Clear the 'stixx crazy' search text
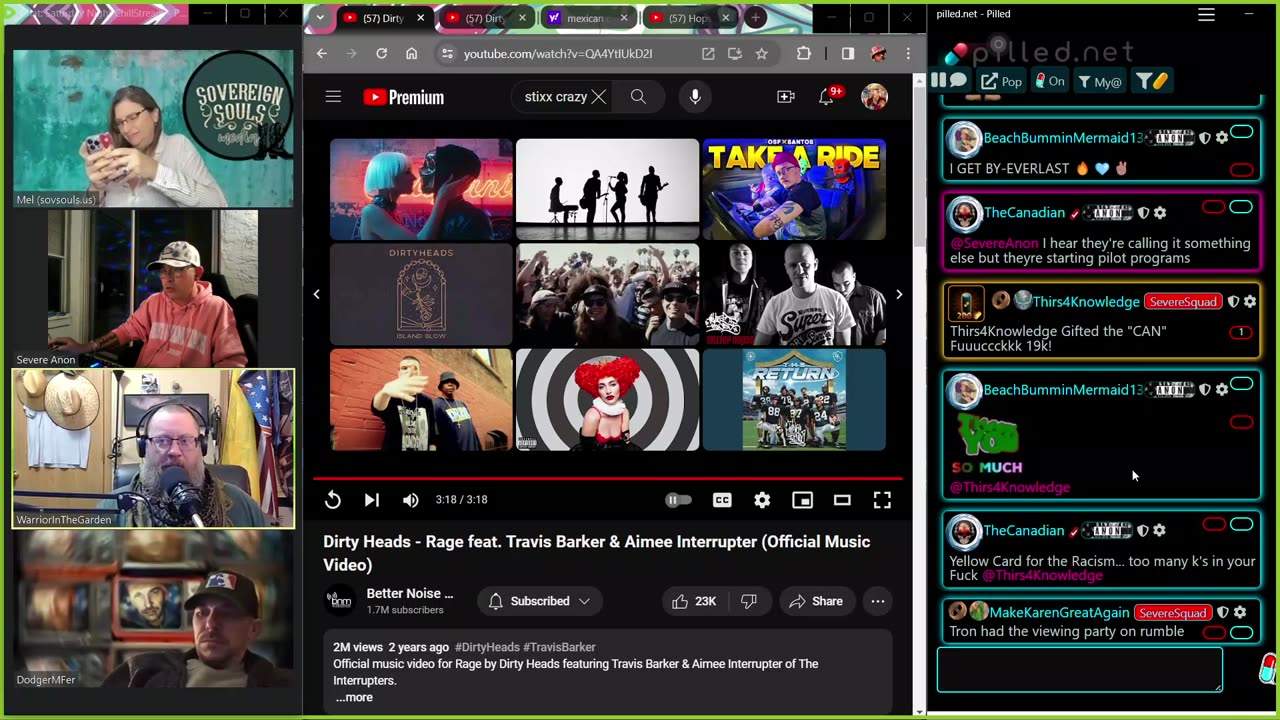Image resolution: width=1280 pixels, height=720 pixels. coord(598,97)
